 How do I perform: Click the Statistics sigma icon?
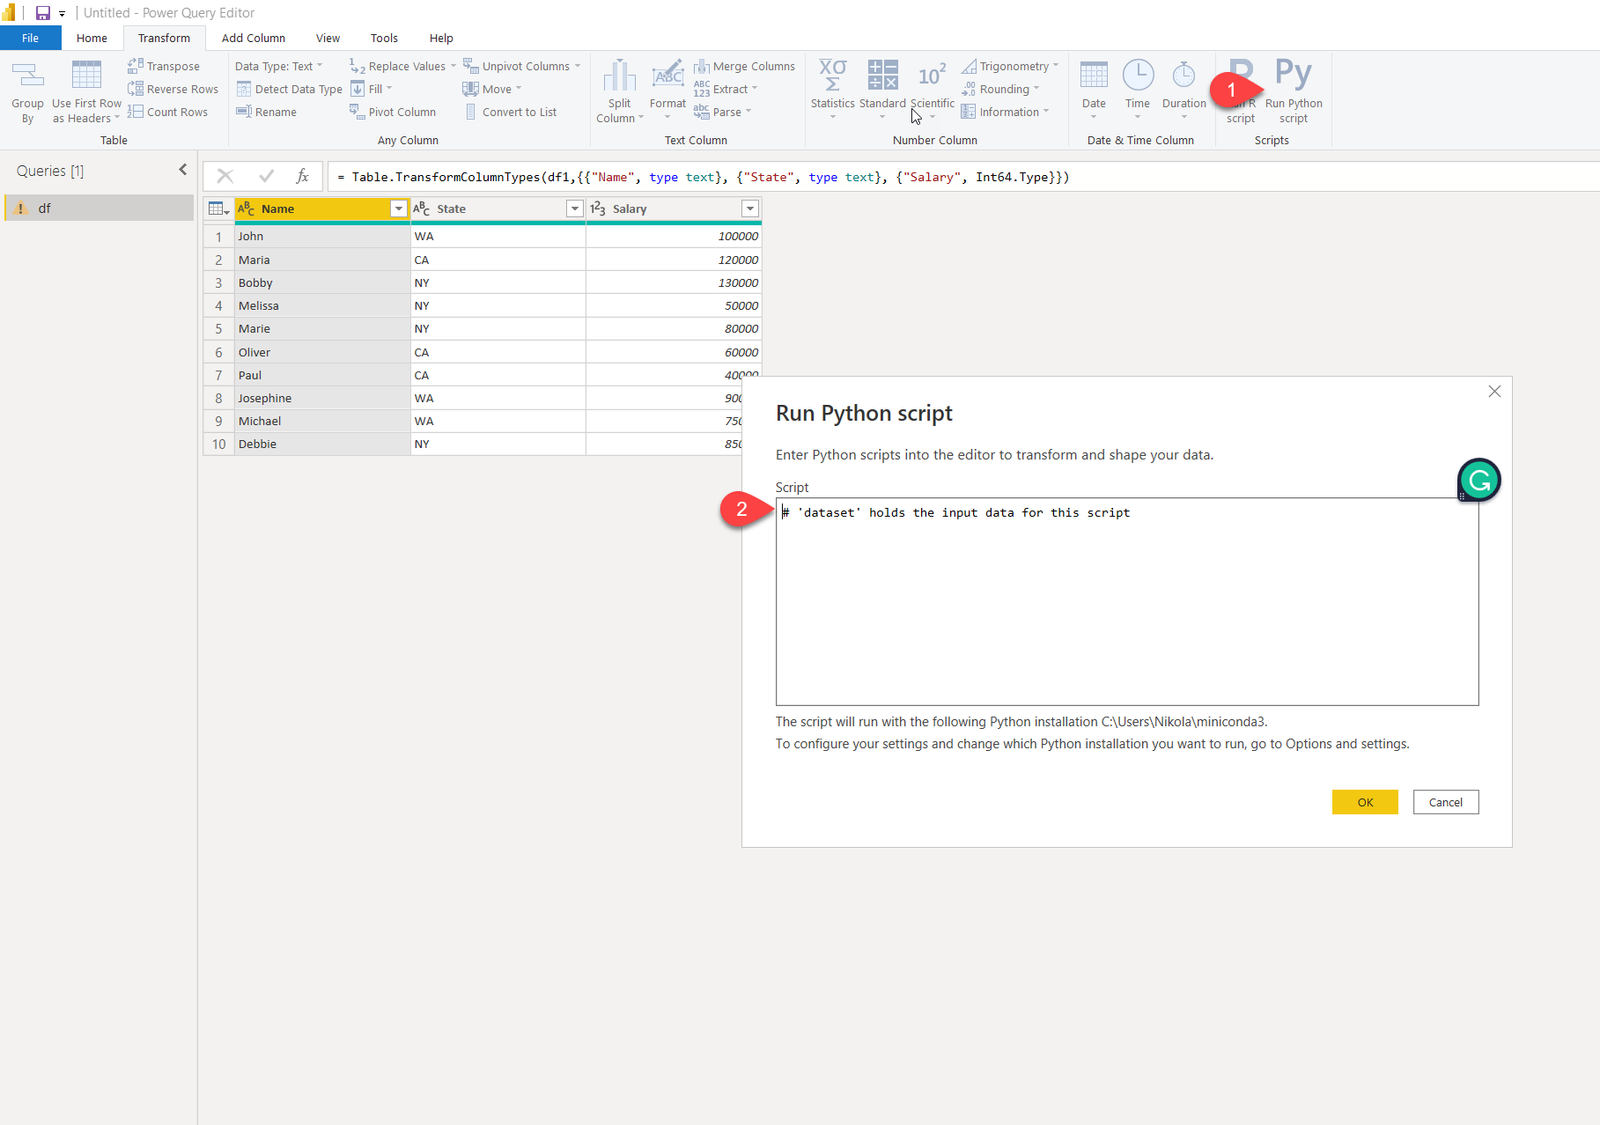pyautogui.click(x=832, y=74)
